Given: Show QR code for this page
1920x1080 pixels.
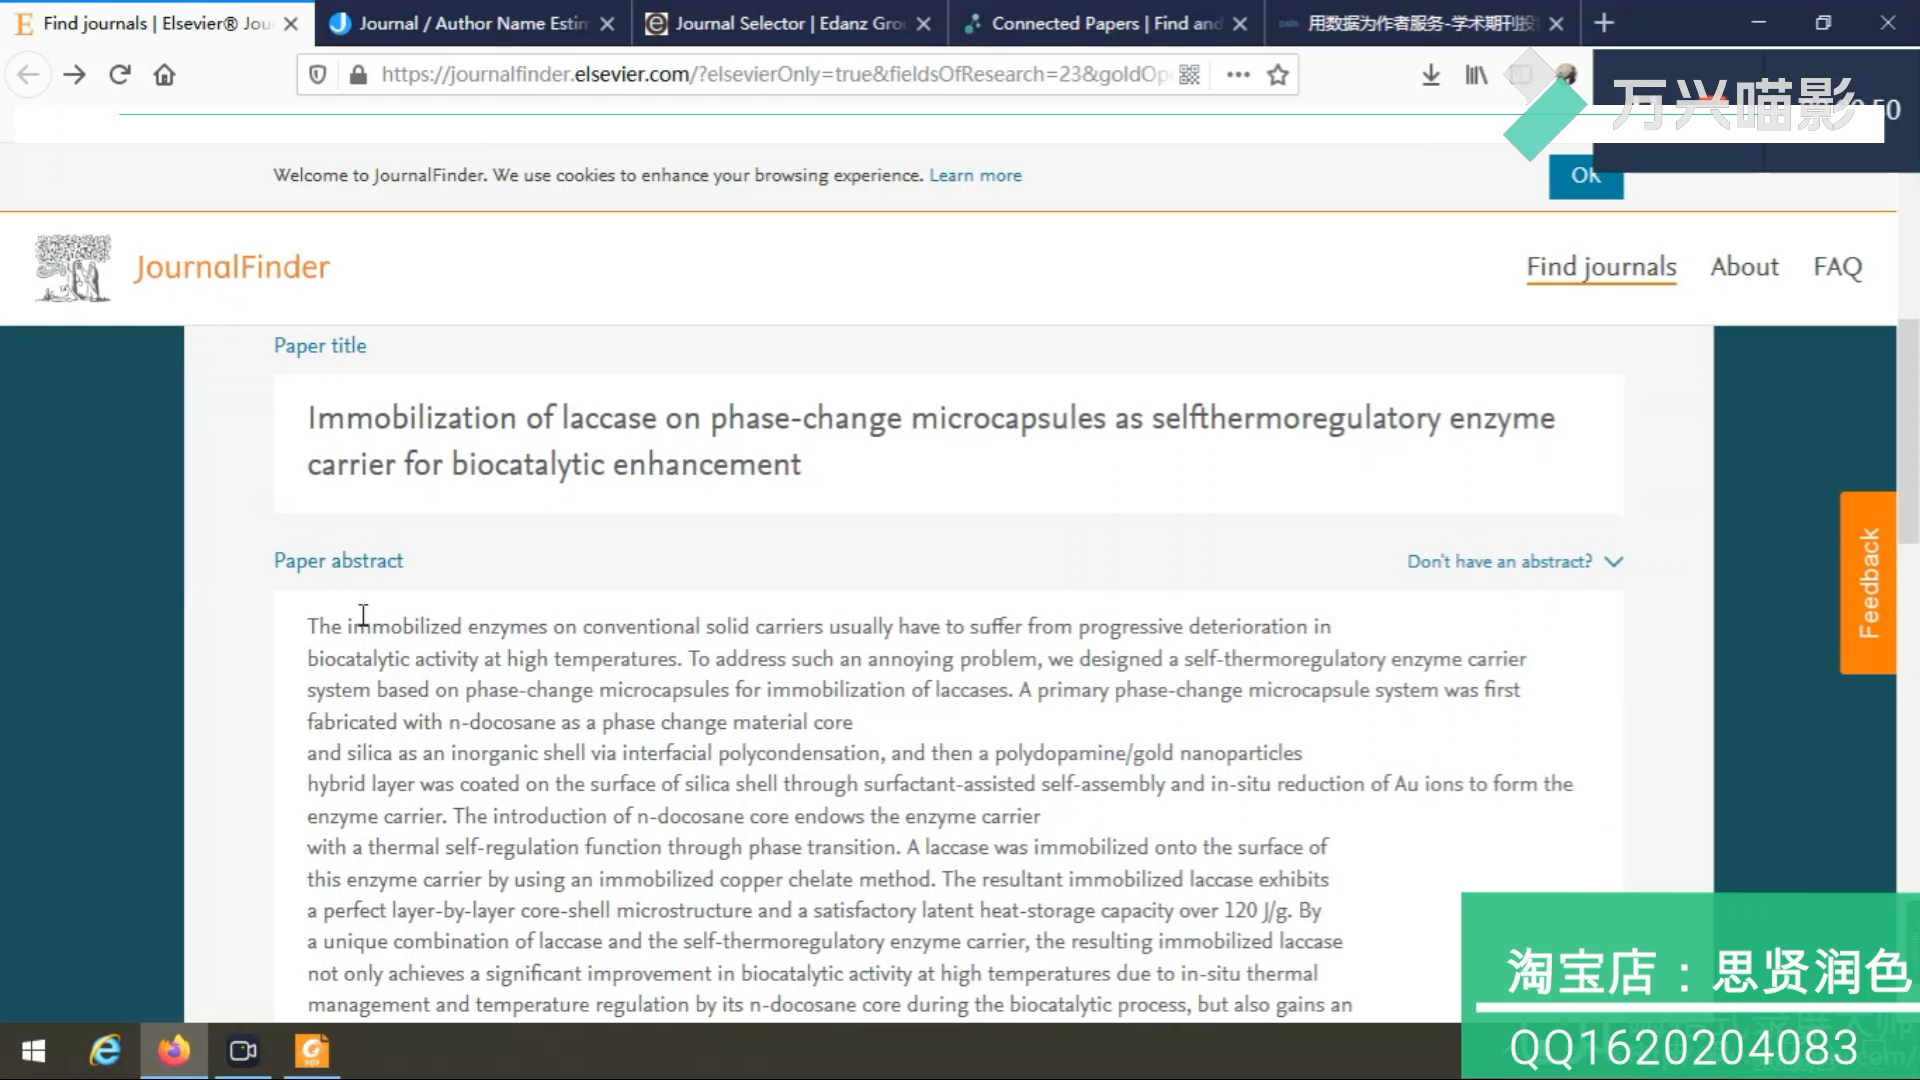Looking at the screenshot, I should point(1189,75).
